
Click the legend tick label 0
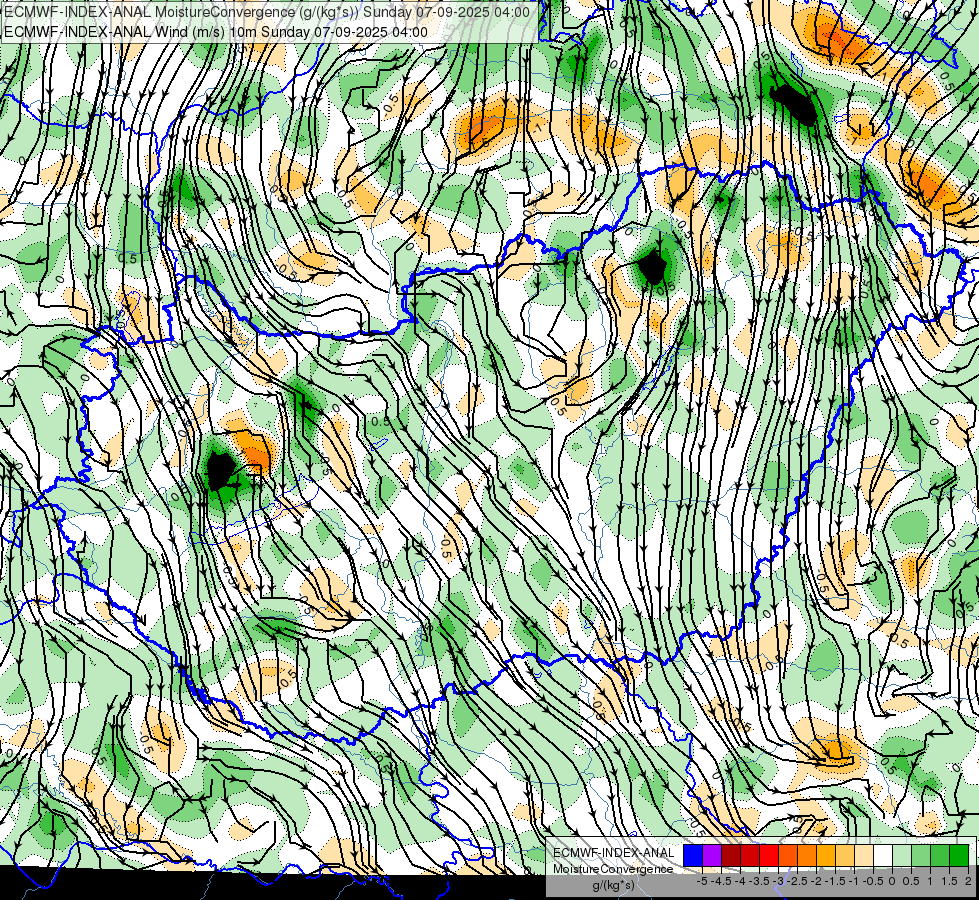tap(892, 881)
